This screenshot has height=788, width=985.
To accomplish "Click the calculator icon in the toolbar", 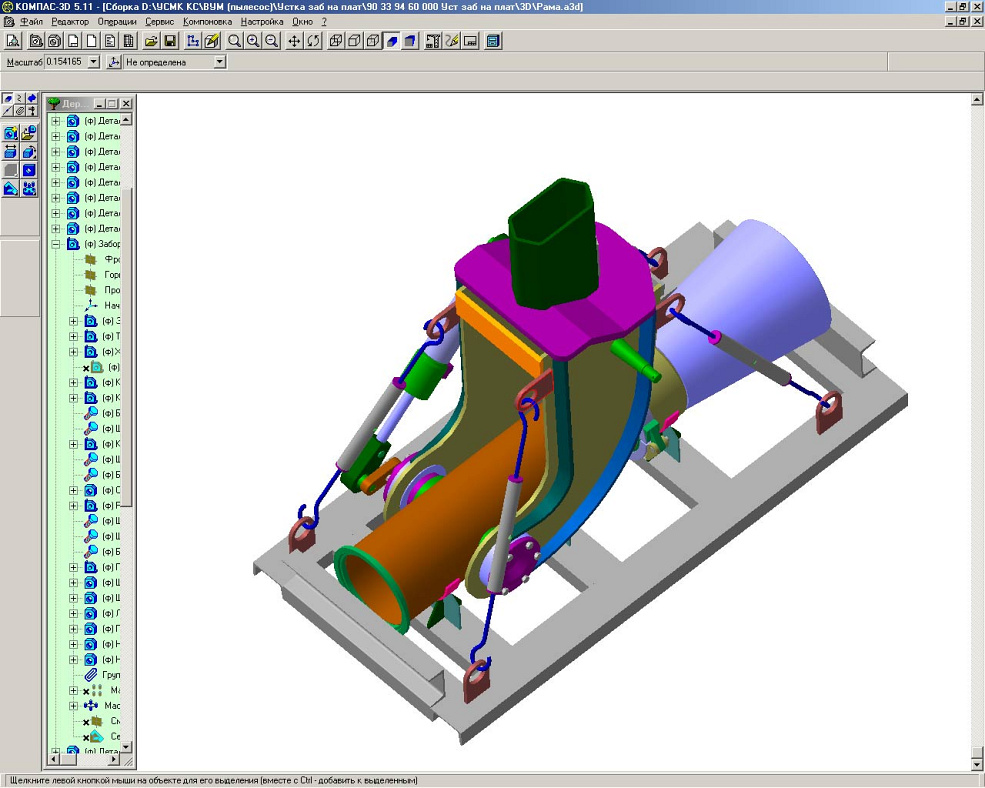I will tap(493, 41).
